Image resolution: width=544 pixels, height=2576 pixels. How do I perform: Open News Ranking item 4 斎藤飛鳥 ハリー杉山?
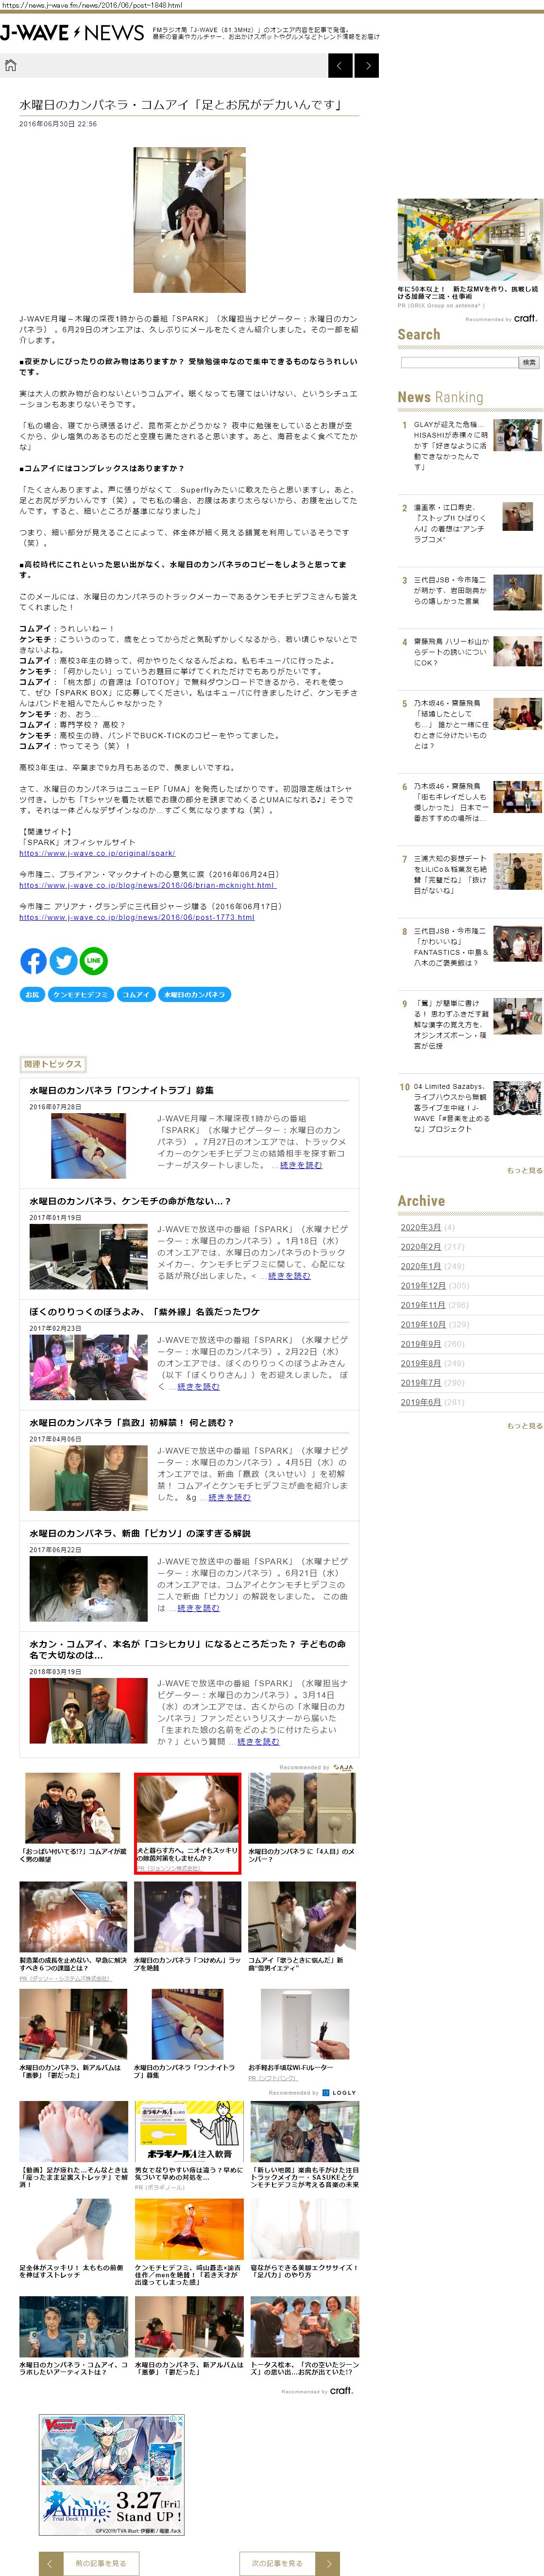[x=451, y=652]
